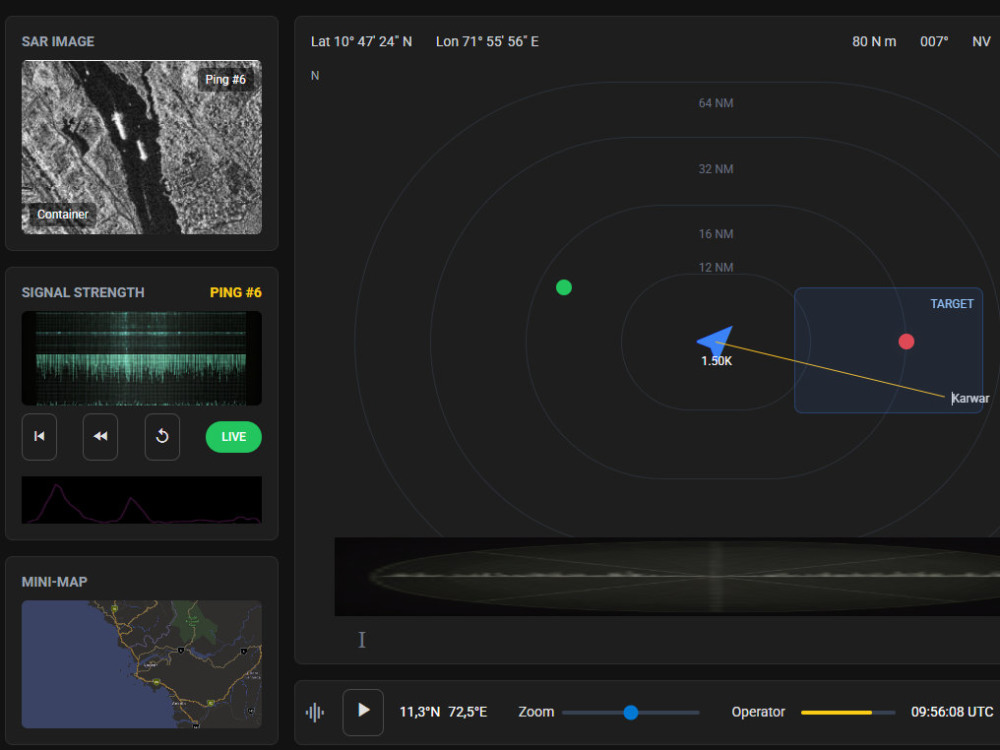Click the sonar sweep strip below radar
Image resolution: width=1000 pixels, height=750 pixels.
(667, 577)
